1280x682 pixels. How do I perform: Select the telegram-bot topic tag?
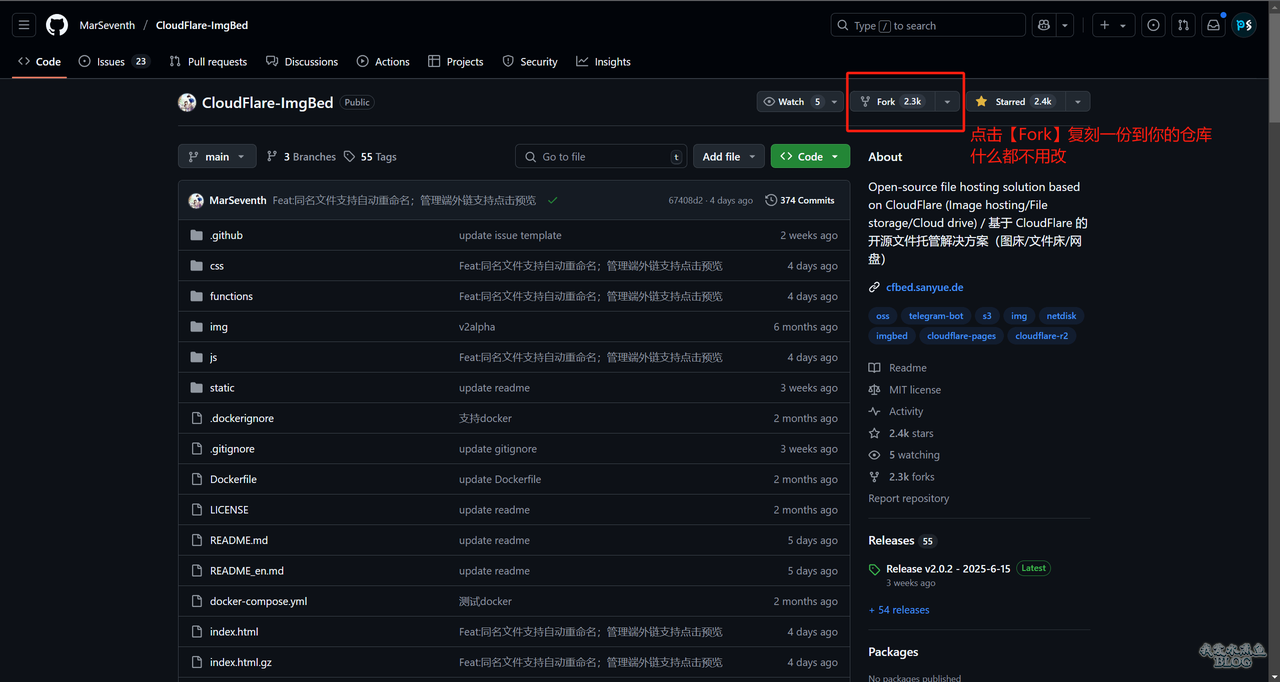pos(936,316)
